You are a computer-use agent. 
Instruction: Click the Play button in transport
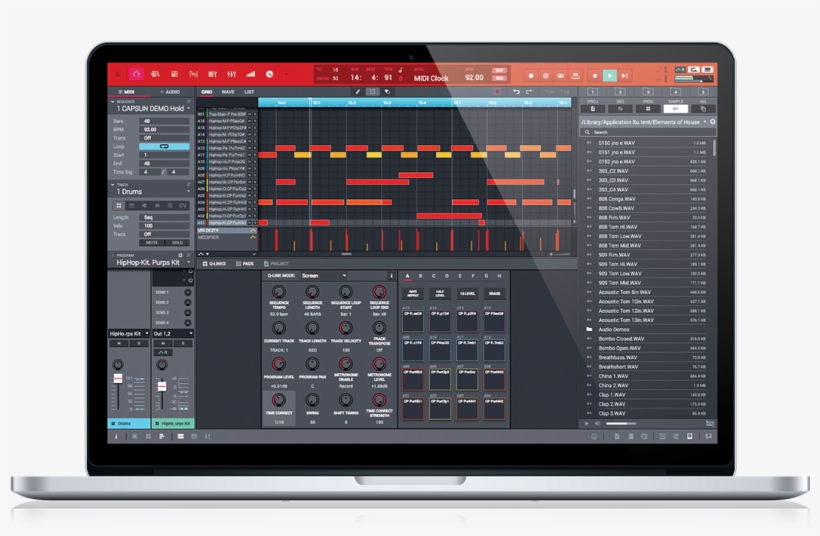point(609,75)
